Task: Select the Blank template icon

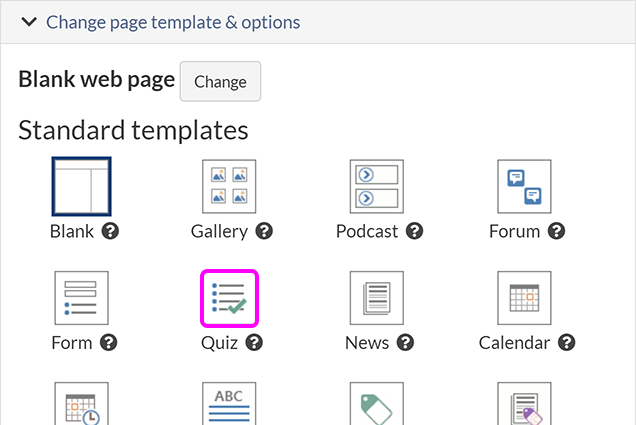Action: coord(81,187)
